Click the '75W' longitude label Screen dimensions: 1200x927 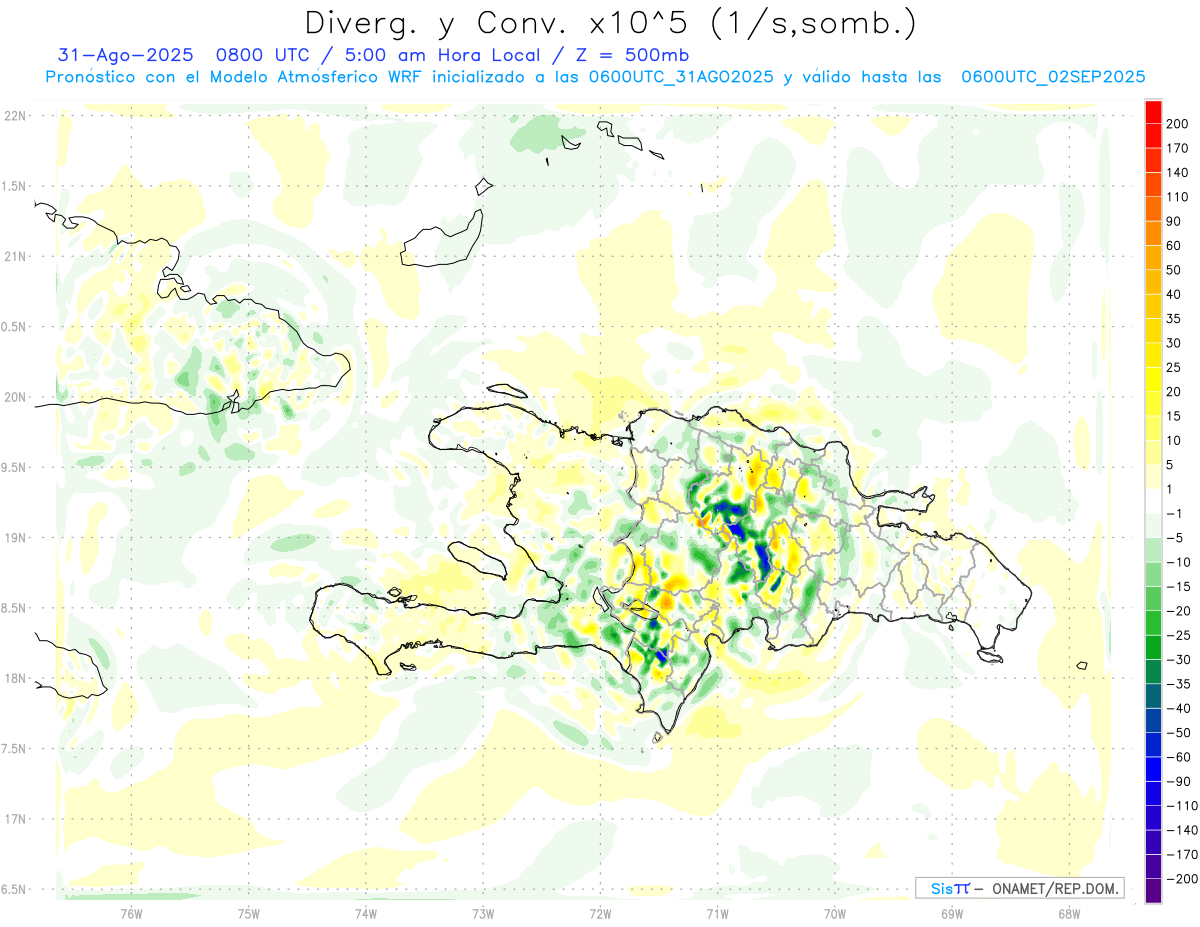(x=248, y=913)
